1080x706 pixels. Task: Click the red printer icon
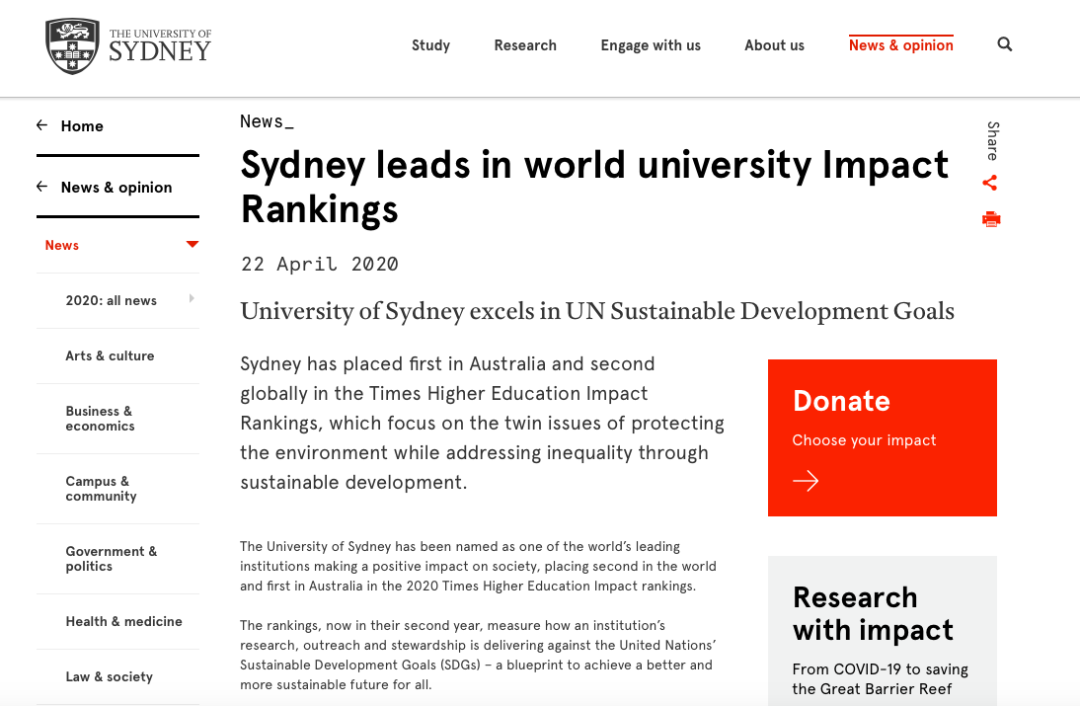991,219
